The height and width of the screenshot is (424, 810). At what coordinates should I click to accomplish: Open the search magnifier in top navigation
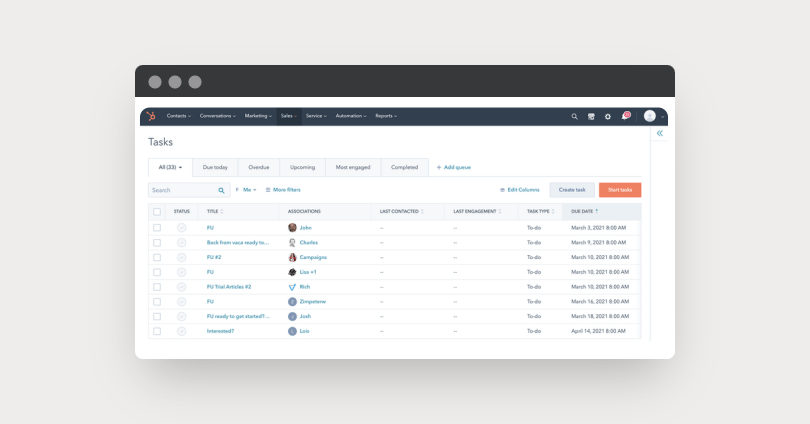pos(574,117)
